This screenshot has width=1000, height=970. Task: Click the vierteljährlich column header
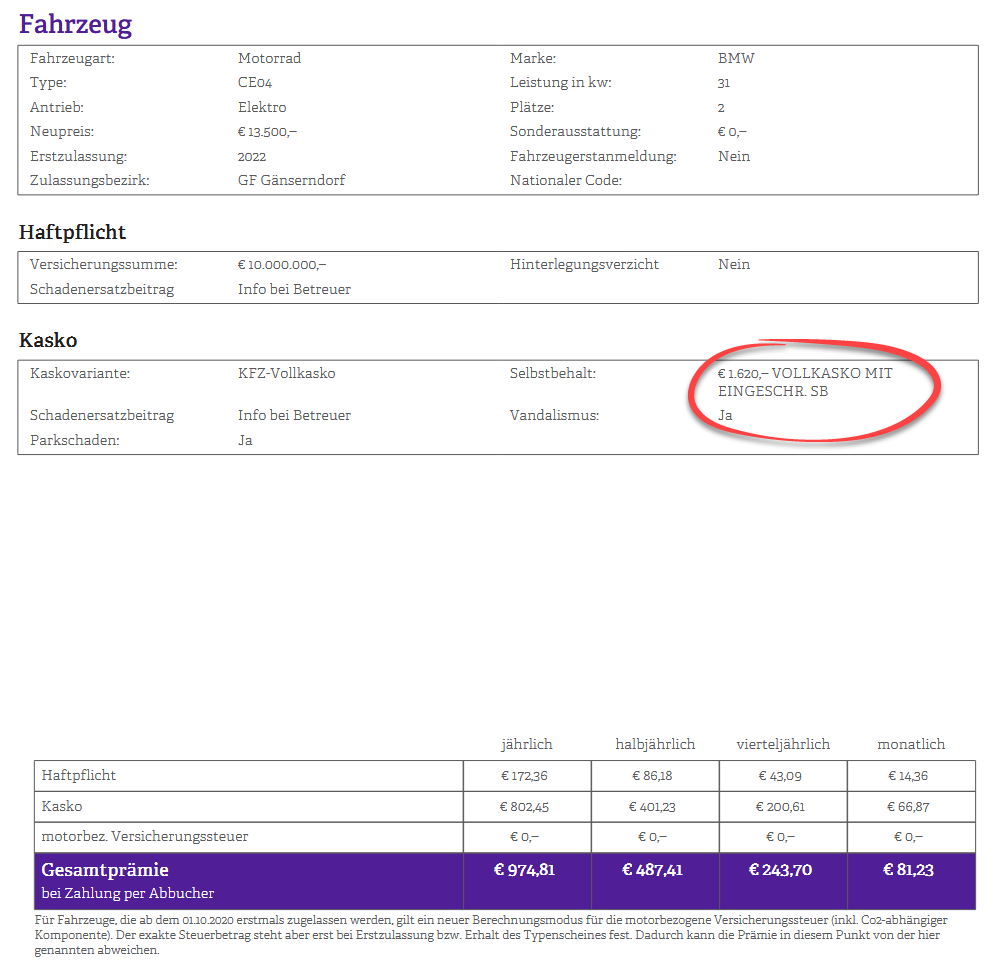(x=783, y=744)
